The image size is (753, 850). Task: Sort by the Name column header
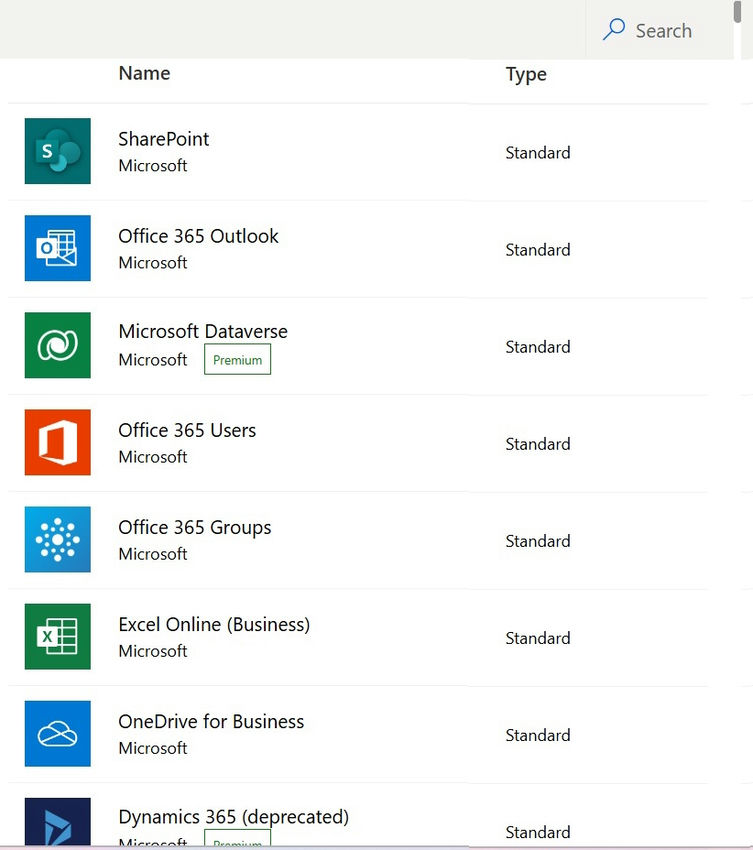144,73
